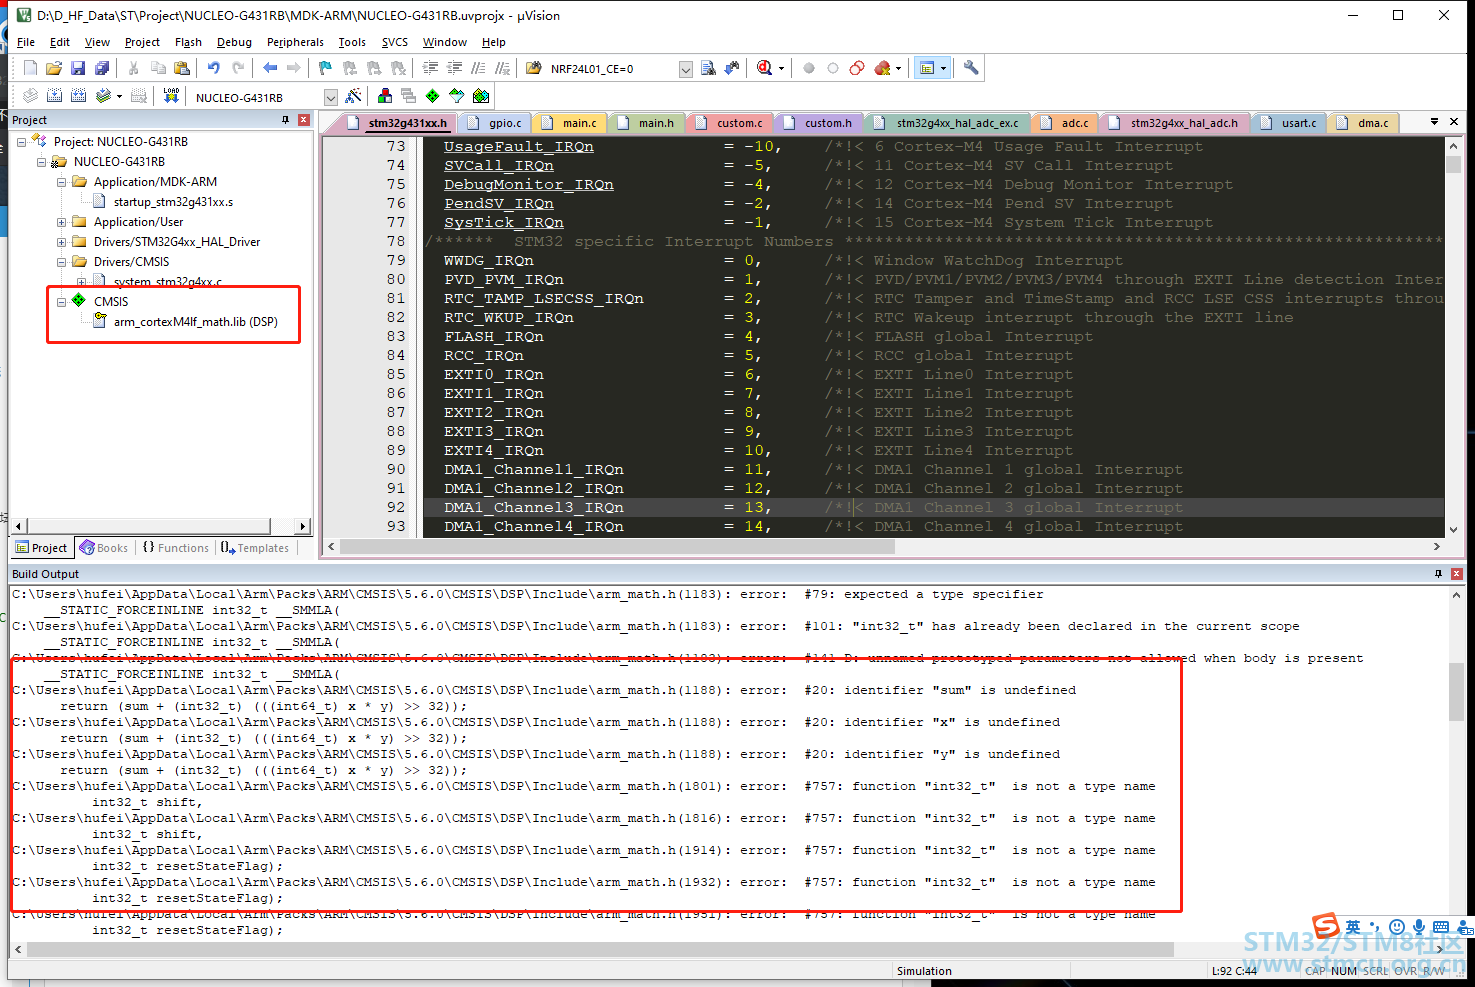
Task: Close the Build Output panel
Action: (x=1457, y=574)
